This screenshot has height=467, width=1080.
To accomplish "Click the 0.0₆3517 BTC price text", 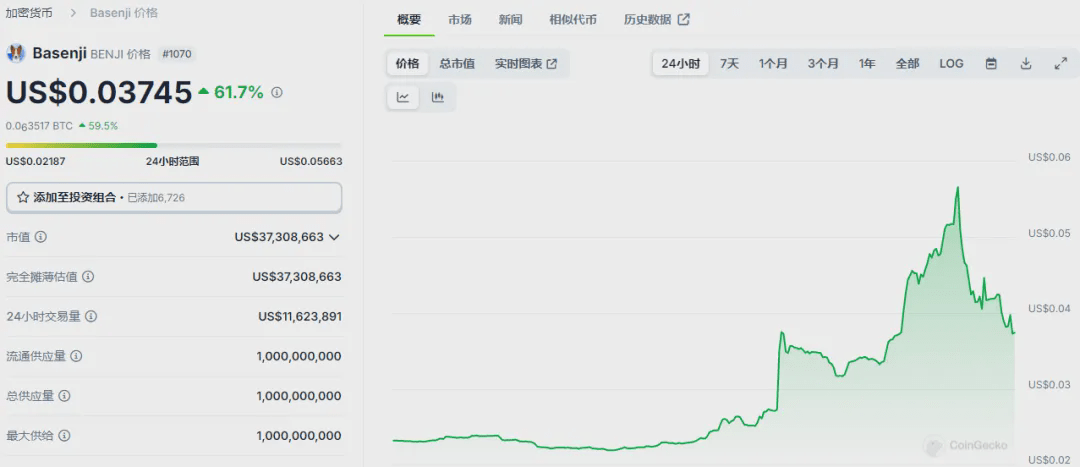I will pos(37,126).
